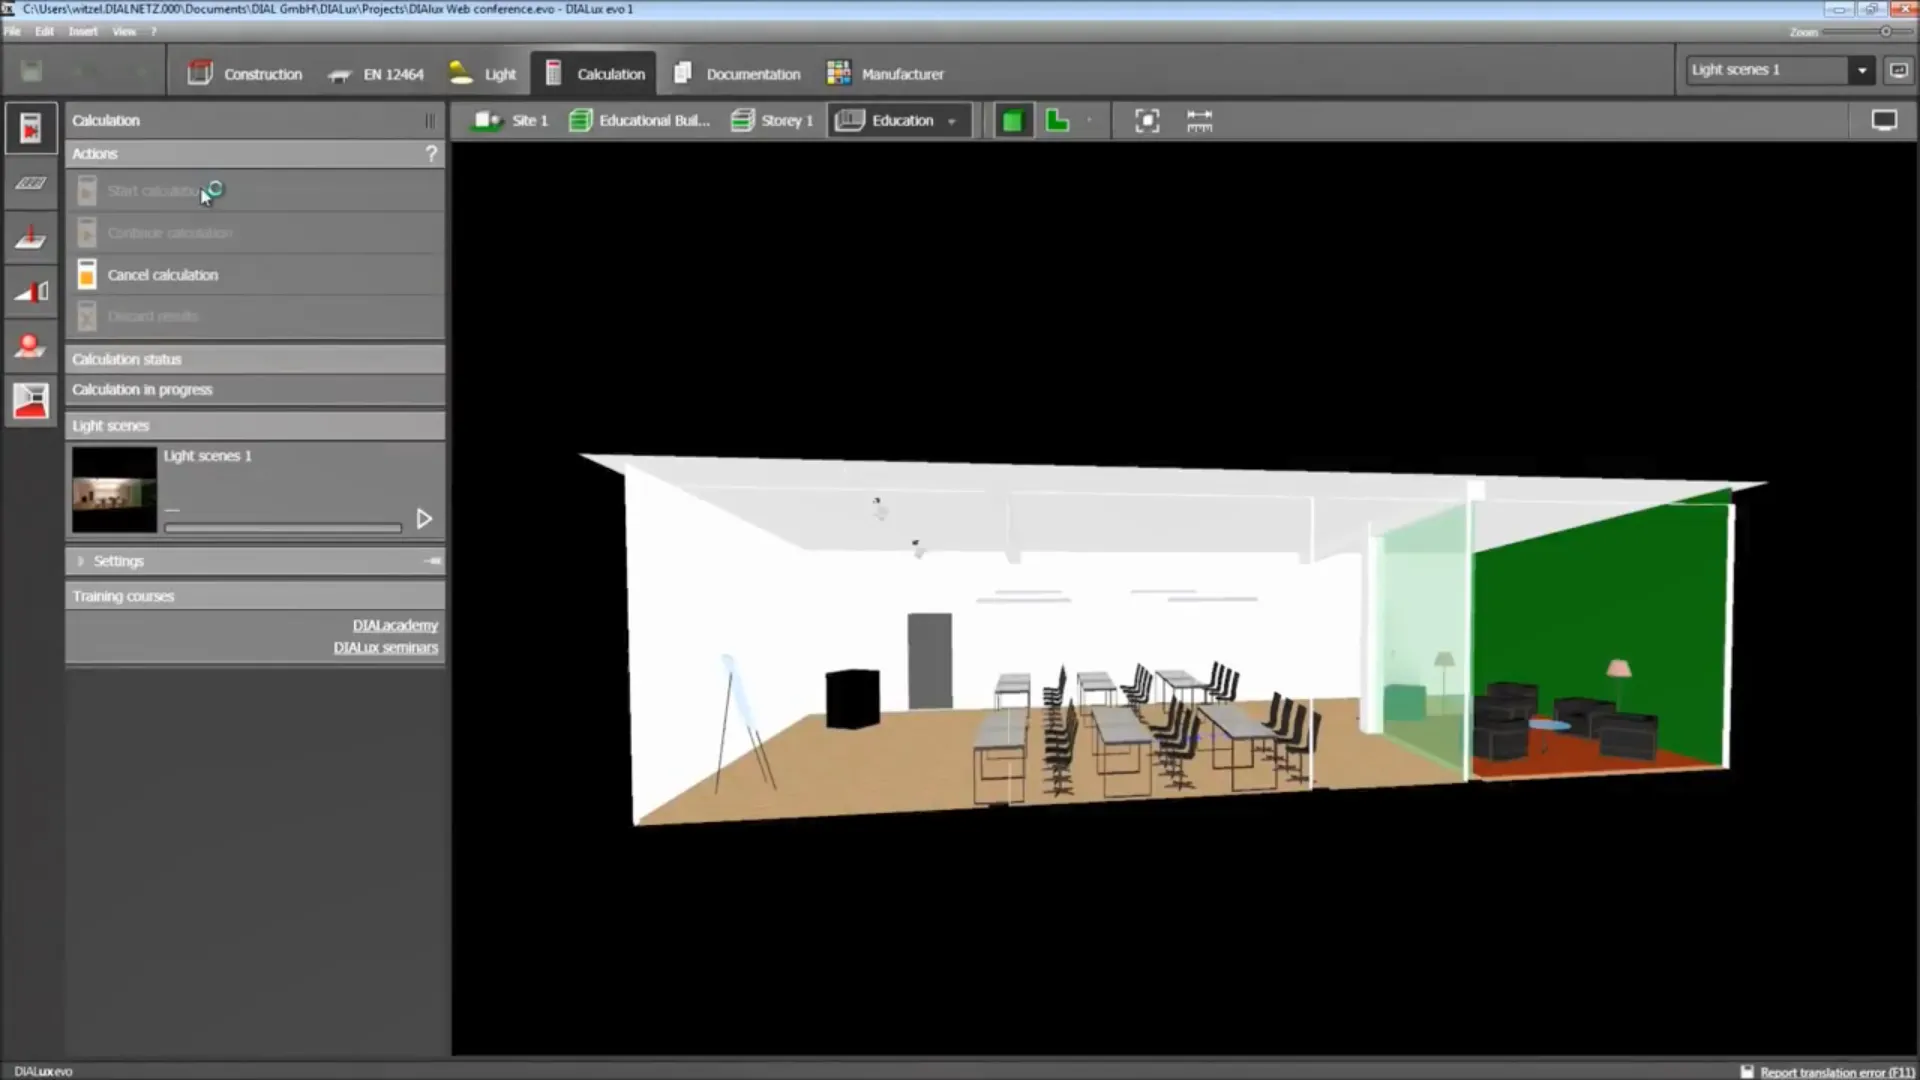The image size is (1920, 1080).
Task: Click the Actions help question mark icon
Action: pyautogui.click(x=431, y=154)
